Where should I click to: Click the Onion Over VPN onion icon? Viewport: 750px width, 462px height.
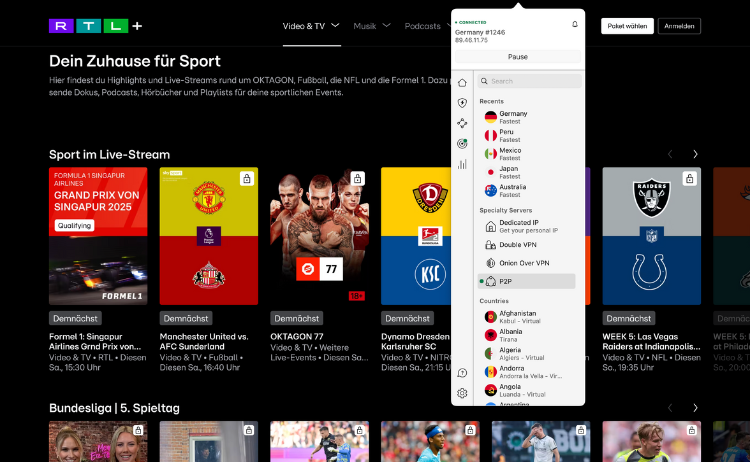[x=490, y=263]
